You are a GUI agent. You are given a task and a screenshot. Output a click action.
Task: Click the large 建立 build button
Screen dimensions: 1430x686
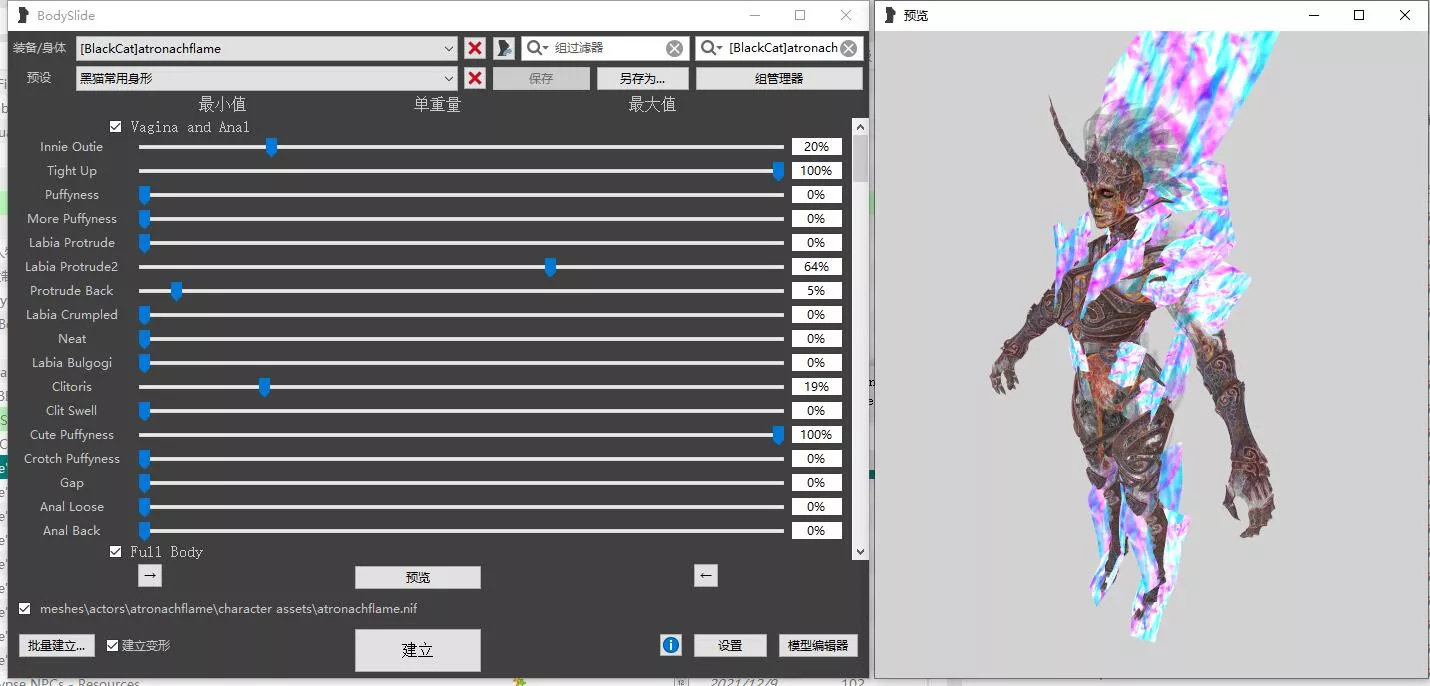click(x=418, y=650)
